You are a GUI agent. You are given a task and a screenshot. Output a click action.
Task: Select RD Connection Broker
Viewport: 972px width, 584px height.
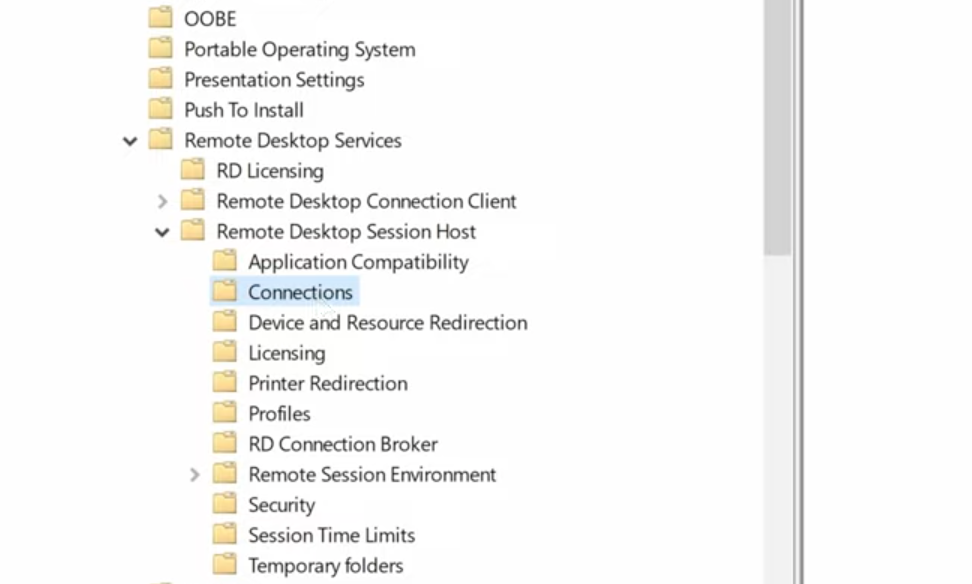pyautogui.click(x=342, y=444)
